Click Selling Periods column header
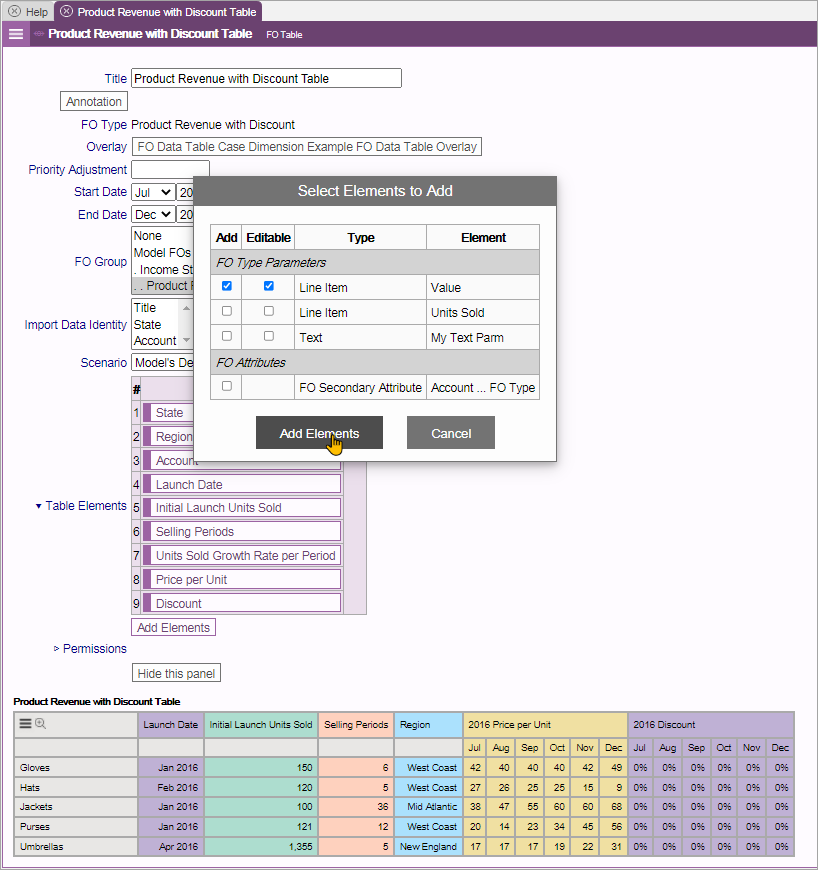The width and height of the screenshot is (818, 870). pos(356,725)
